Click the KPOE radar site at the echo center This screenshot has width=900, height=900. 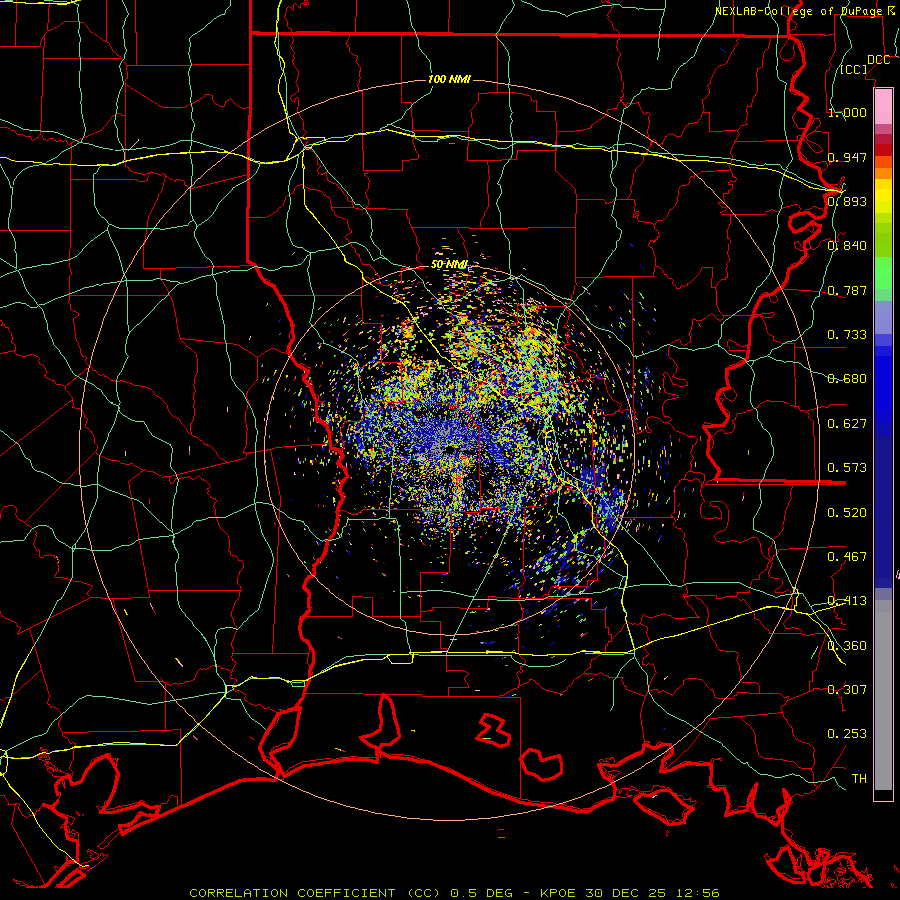click(449, 450)
